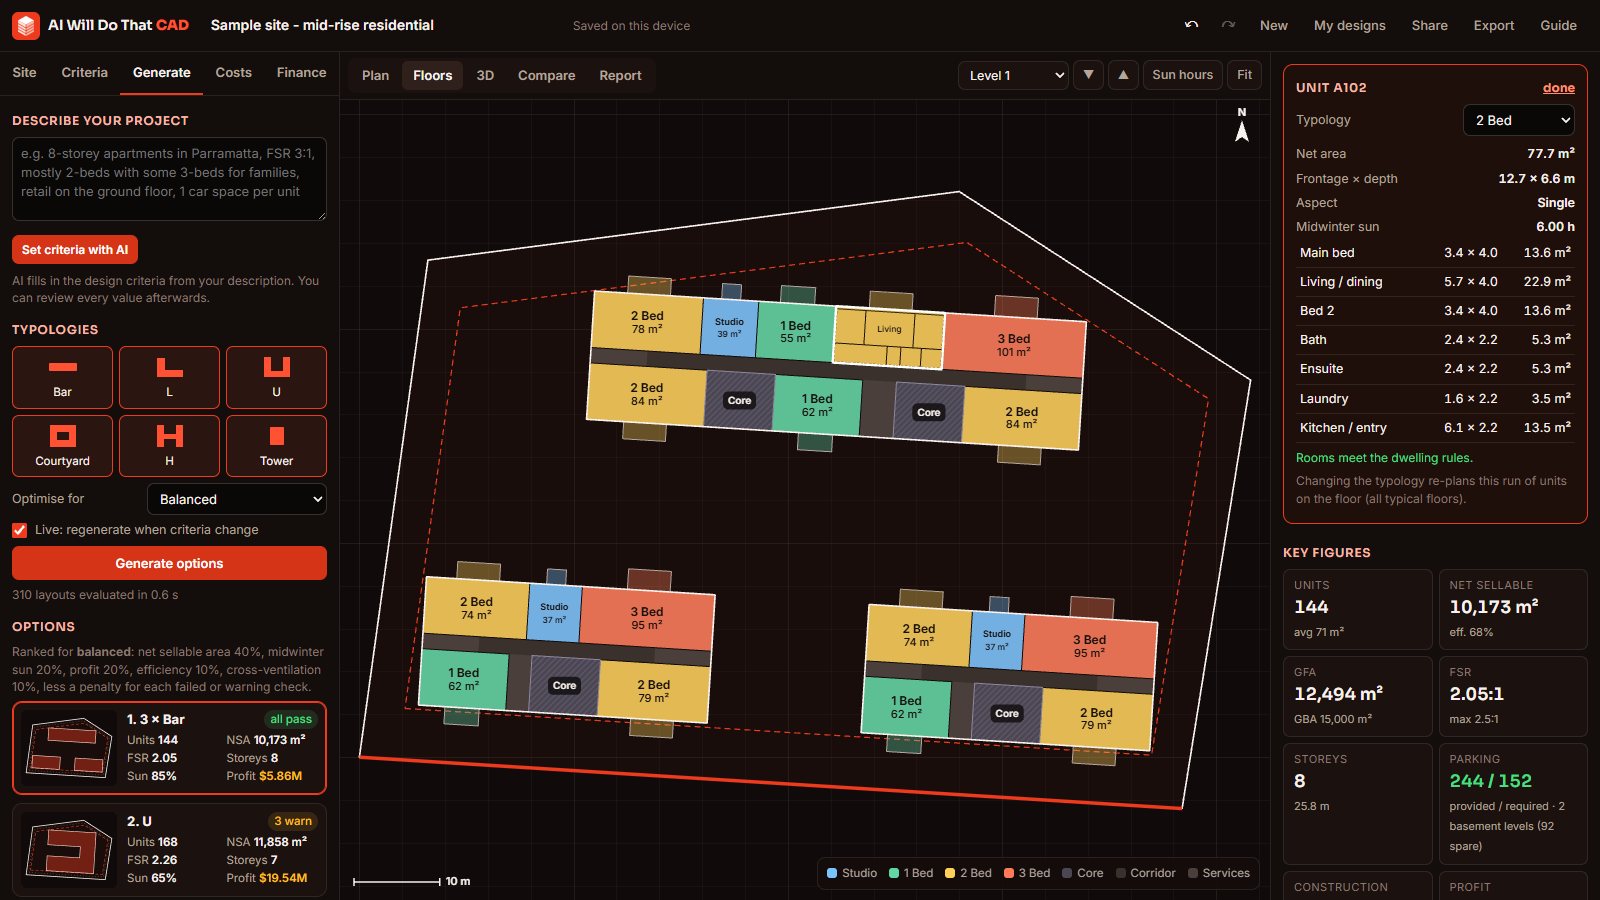Switch to the Finance tab
The height and width of the screenshot is (900, 1600).
point(301,72)
